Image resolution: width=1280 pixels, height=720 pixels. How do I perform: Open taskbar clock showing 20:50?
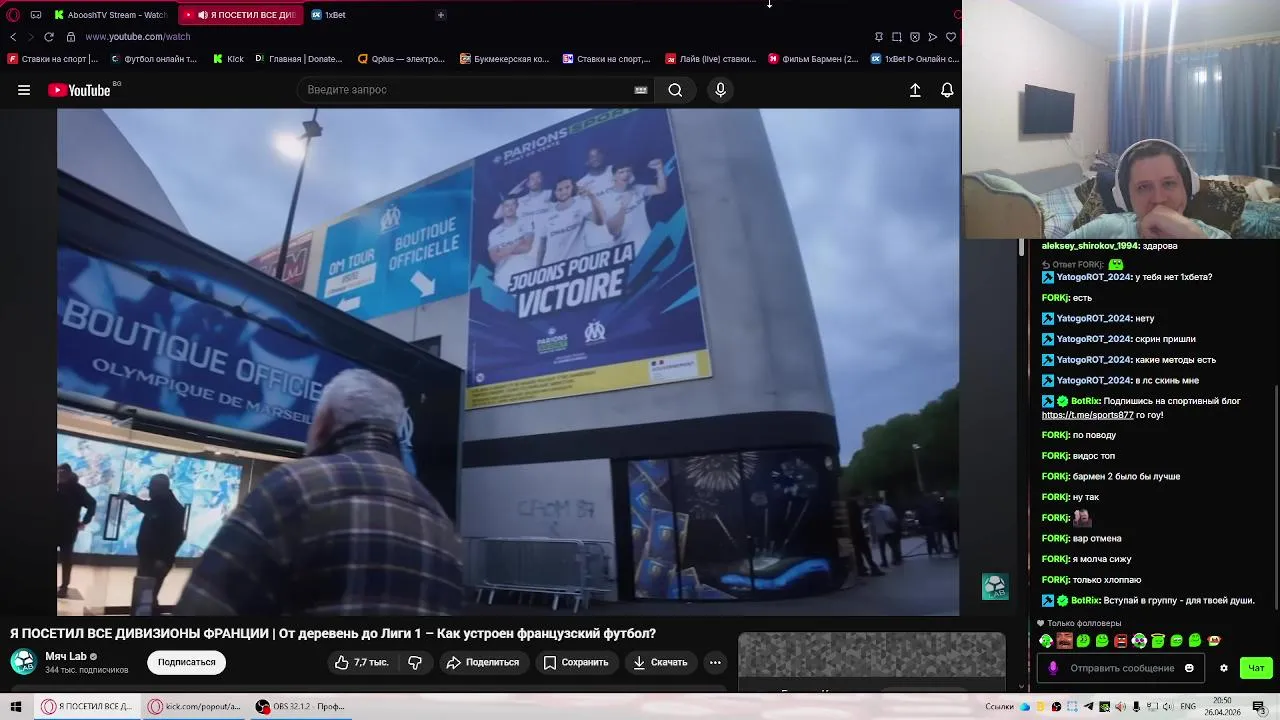click(1222, 706)
